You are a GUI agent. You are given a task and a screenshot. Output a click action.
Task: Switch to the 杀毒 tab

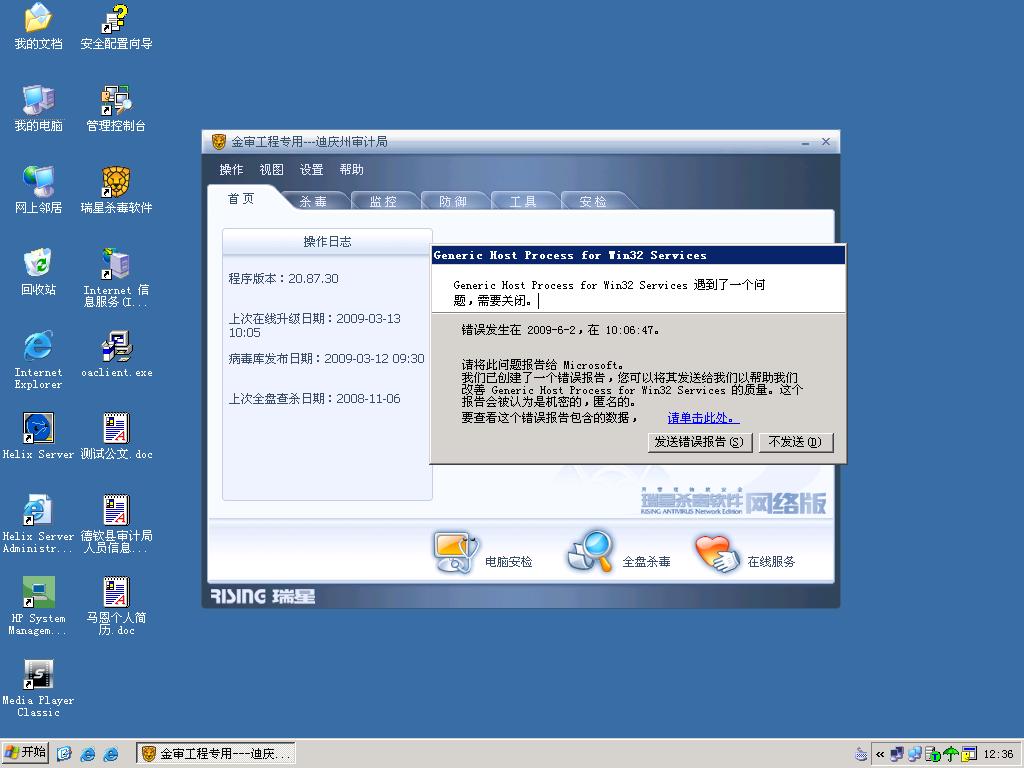[313, 201]
